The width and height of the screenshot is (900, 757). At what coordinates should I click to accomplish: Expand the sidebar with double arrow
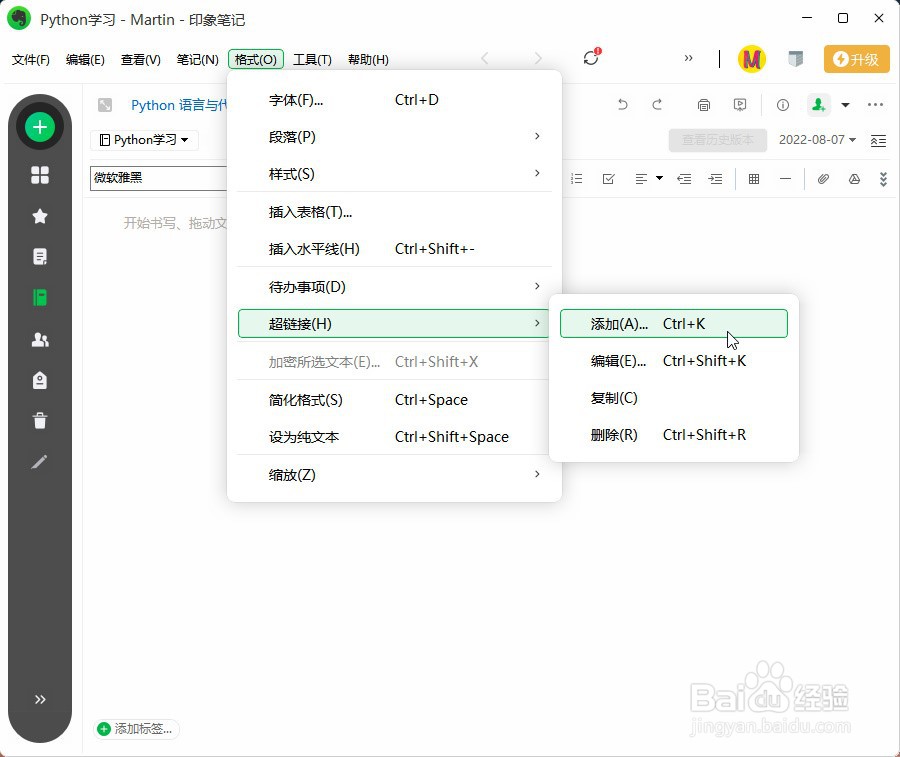click(x=40, y=699)
